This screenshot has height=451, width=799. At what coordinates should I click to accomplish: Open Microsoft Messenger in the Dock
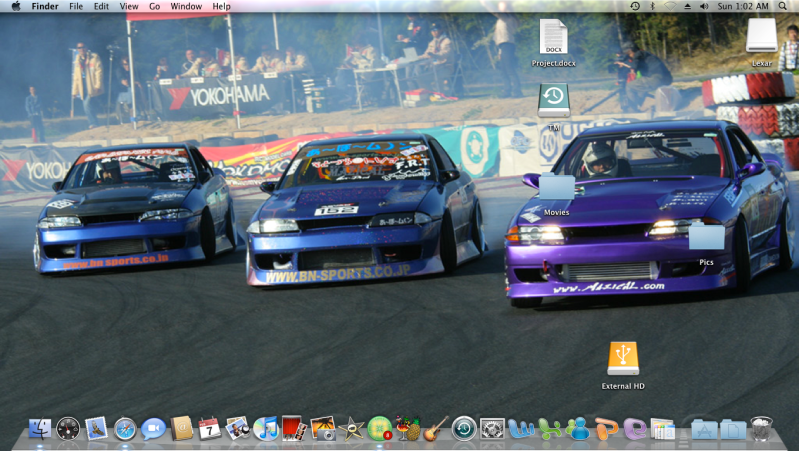(578, 429)
